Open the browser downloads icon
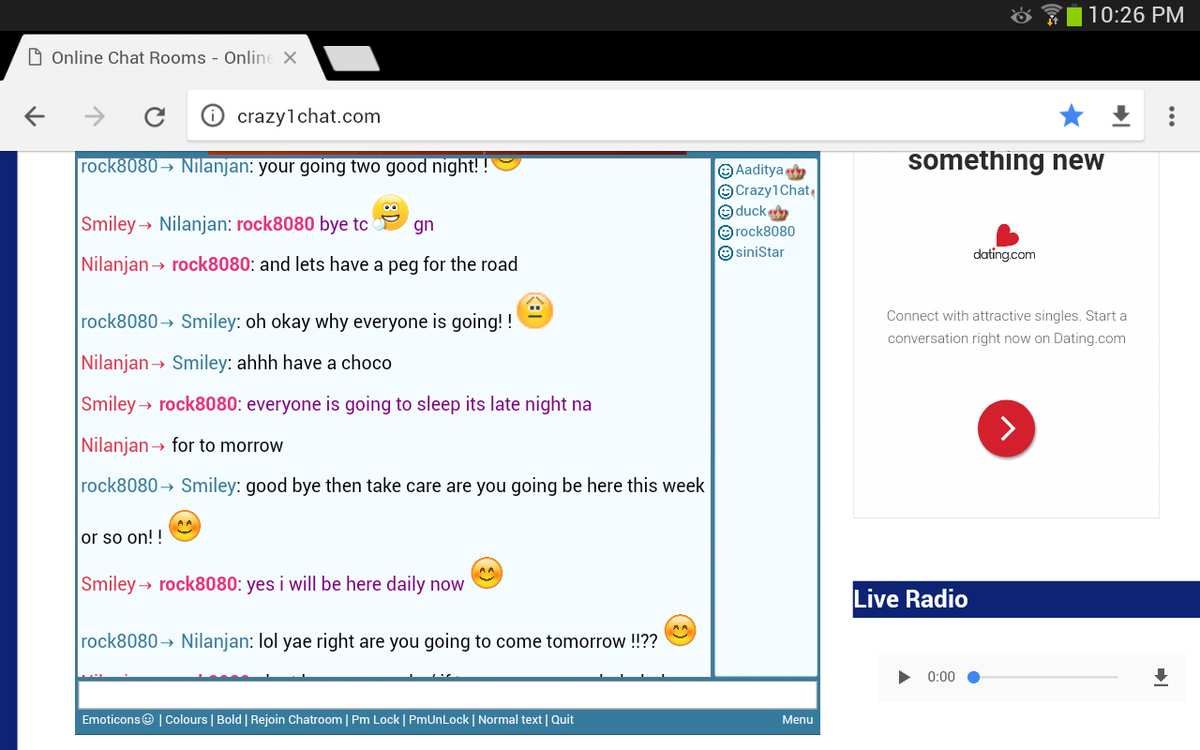This screenshot has width=1200, height=750. [x=1121, y=116]
